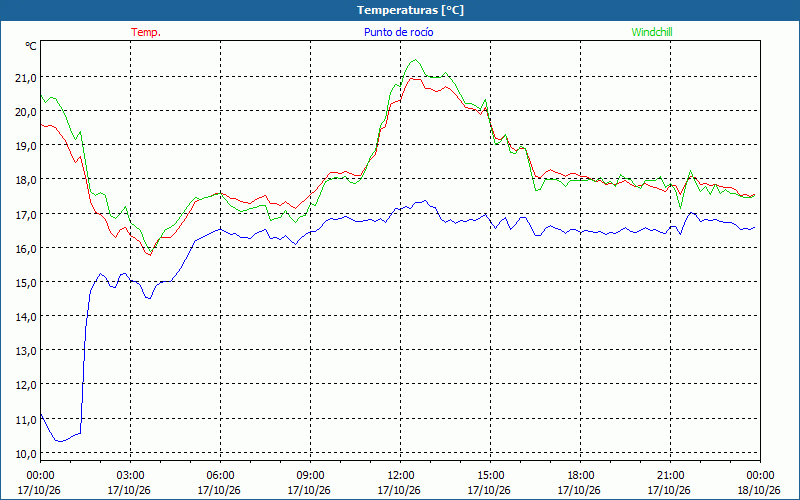Image resolution: width=800 pixels, height=500 pixels.
Task: Click the green 'Windchill' legend label
Action: pyautogui.click(x=652, y=32)
